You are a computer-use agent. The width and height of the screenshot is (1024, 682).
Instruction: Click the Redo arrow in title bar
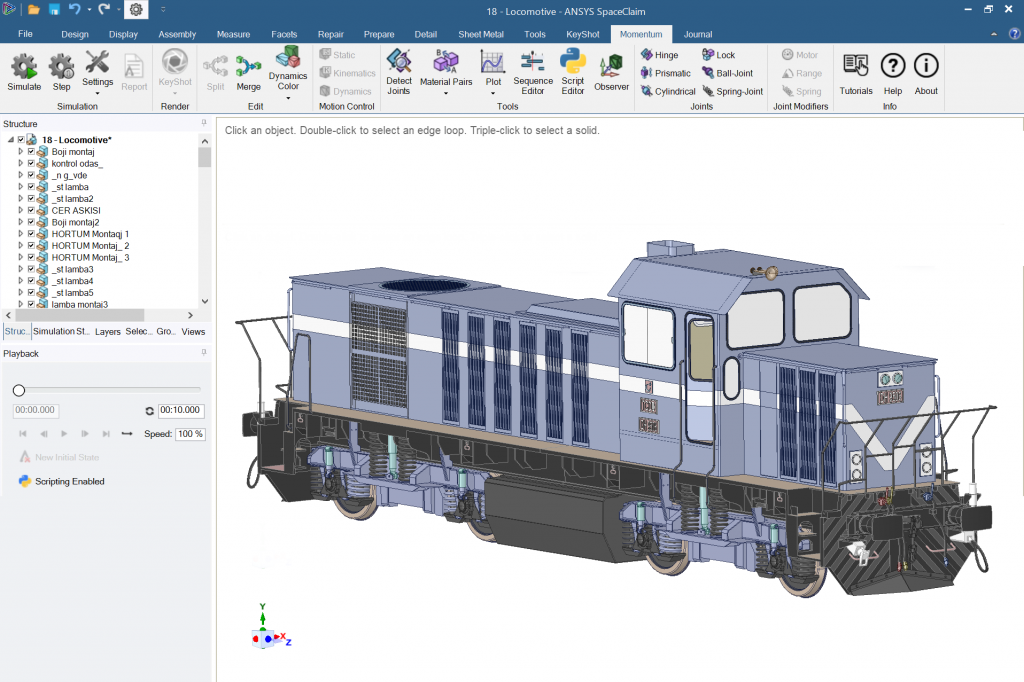tap(104, 9)
